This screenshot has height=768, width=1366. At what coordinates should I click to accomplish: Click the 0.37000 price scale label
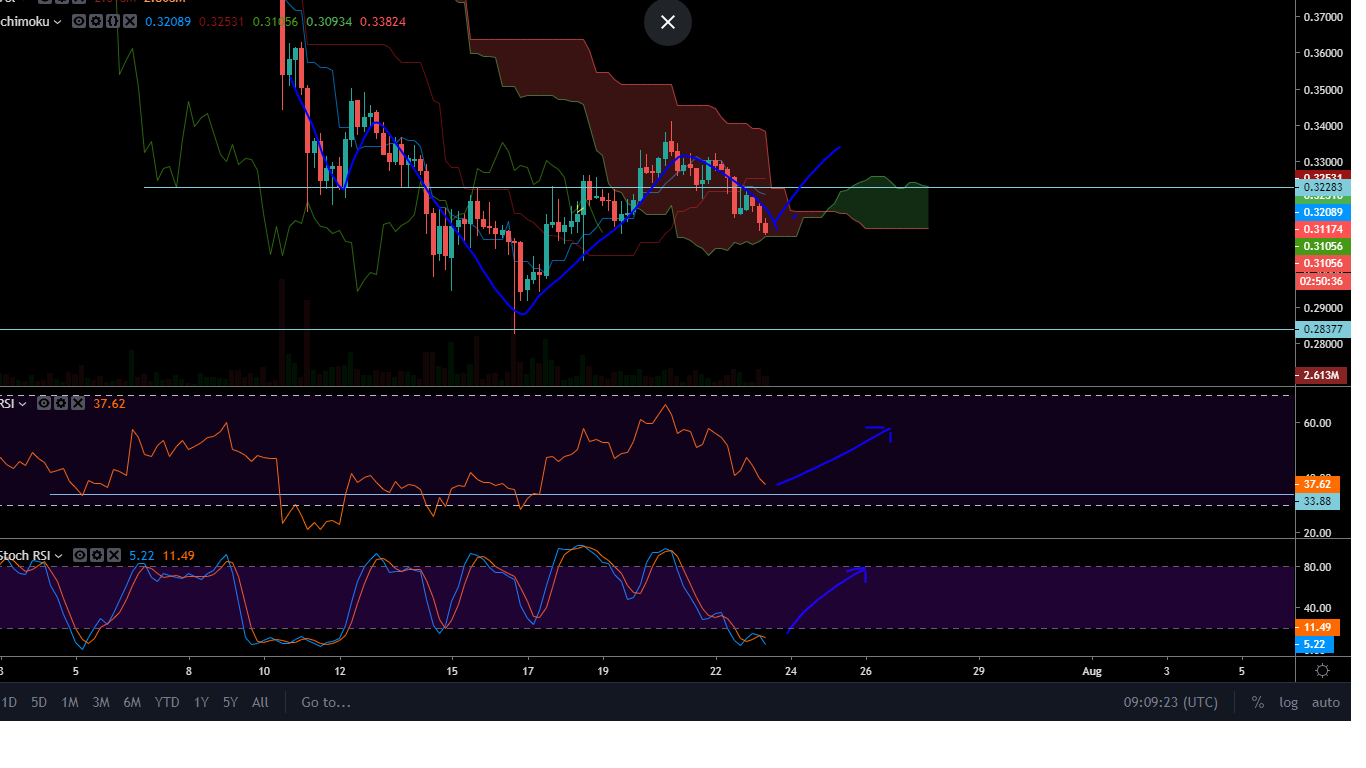tap(1322, 17)
